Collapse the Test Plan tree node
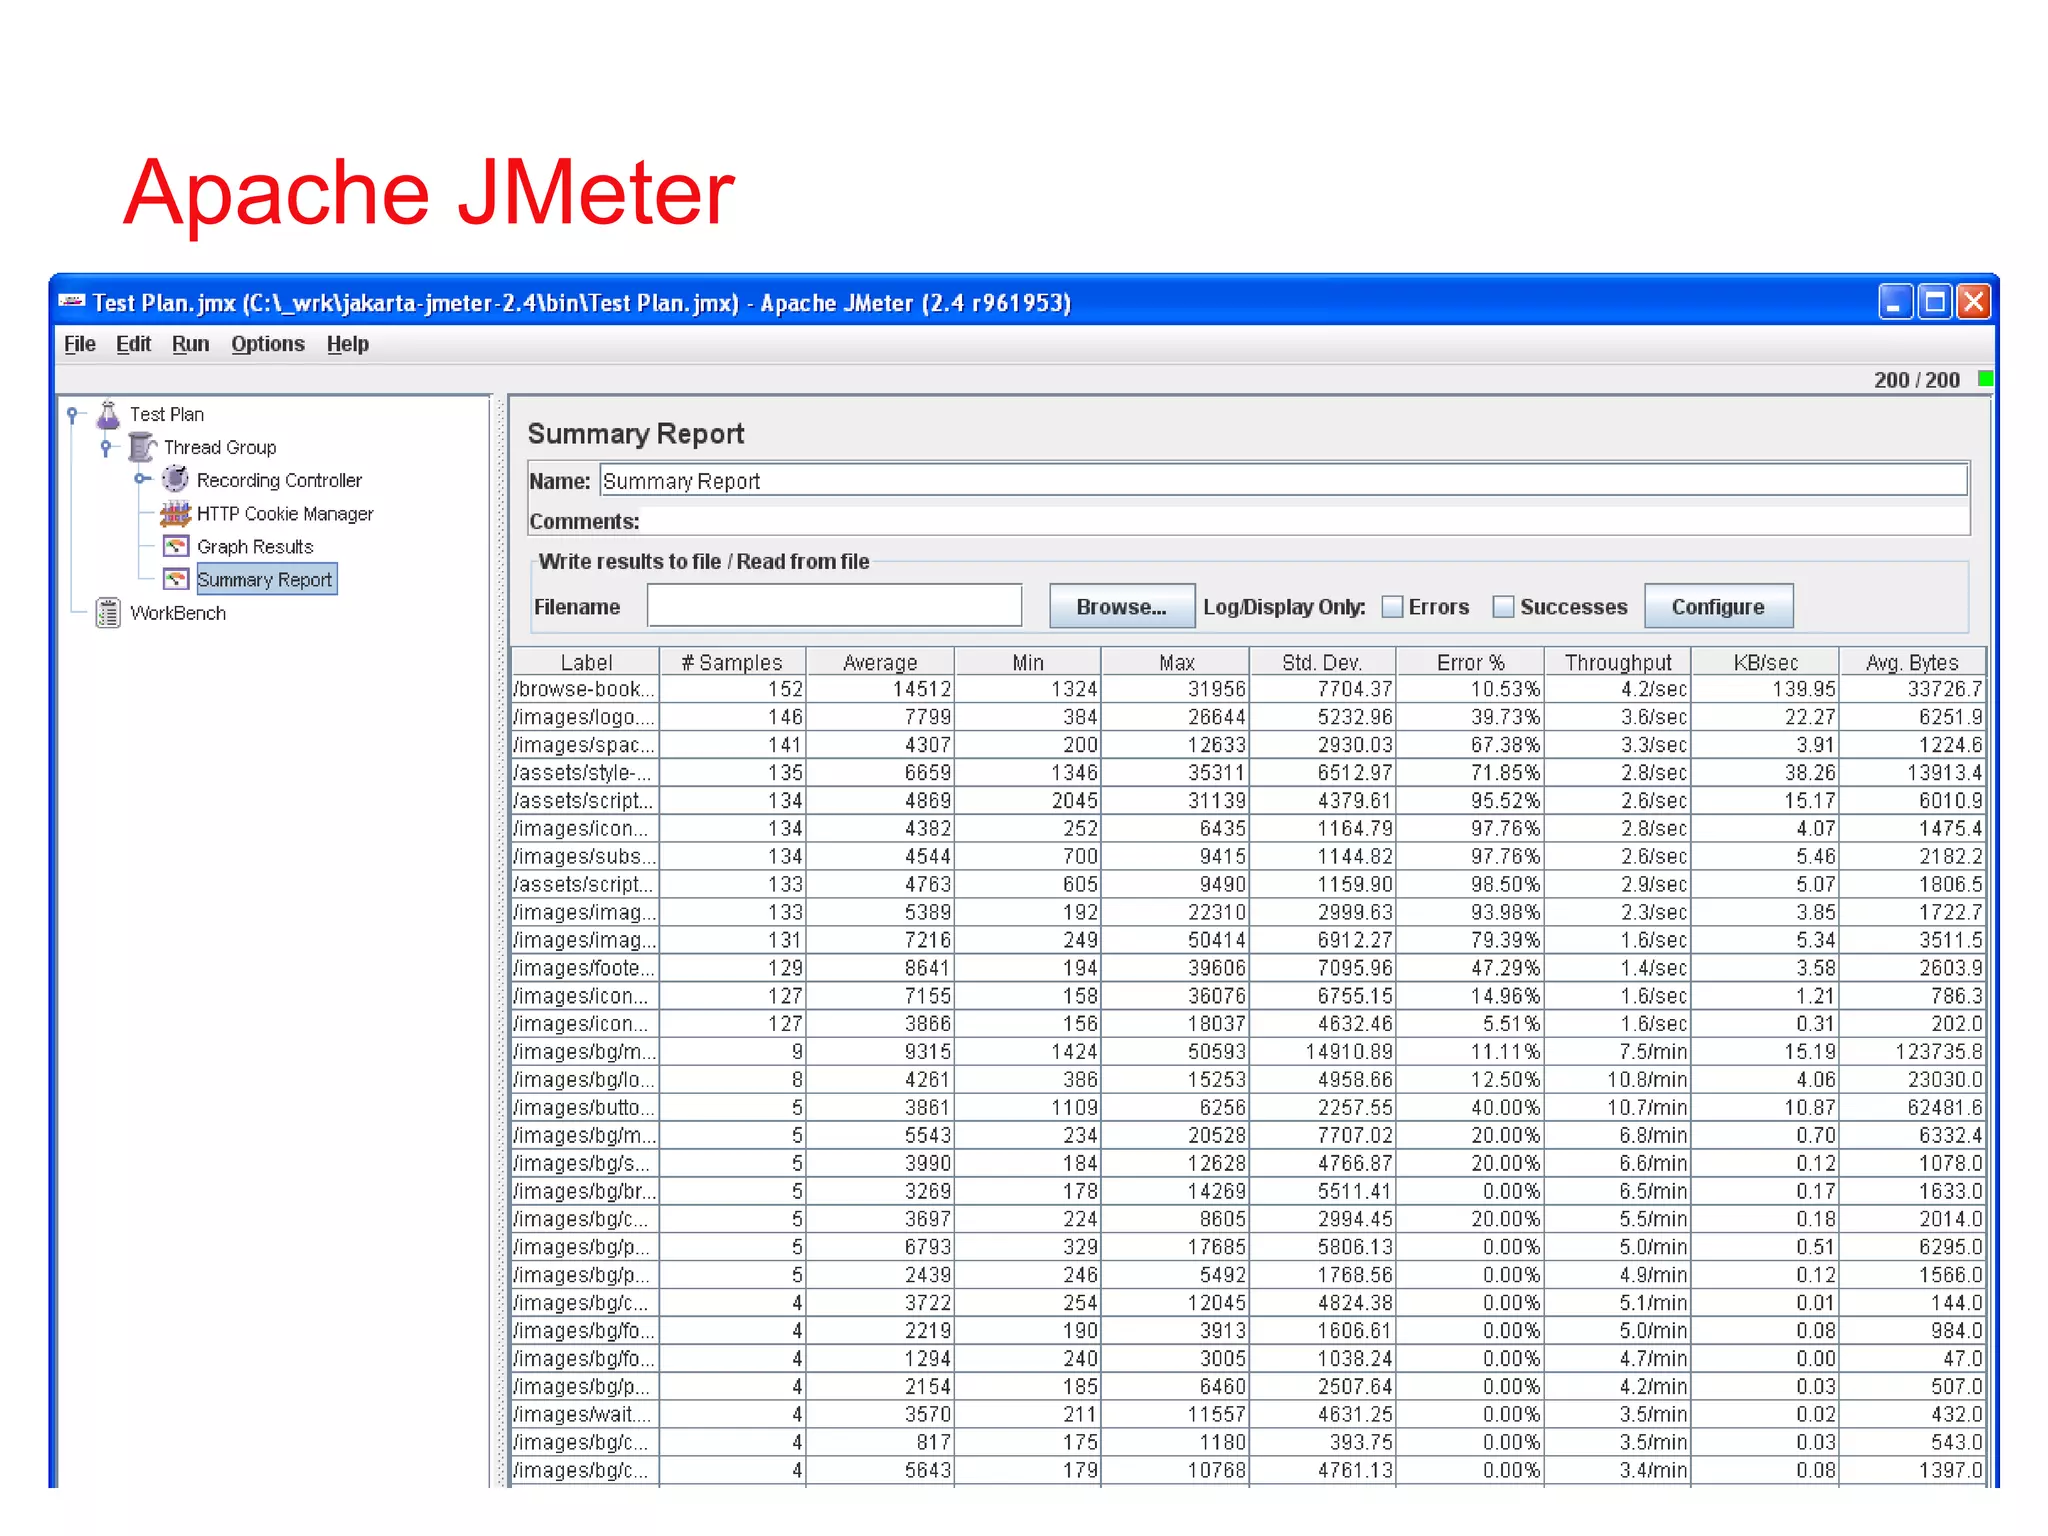Image resolution: width=2048 pixels, height=1536 pixels. [x=72, y=414]
